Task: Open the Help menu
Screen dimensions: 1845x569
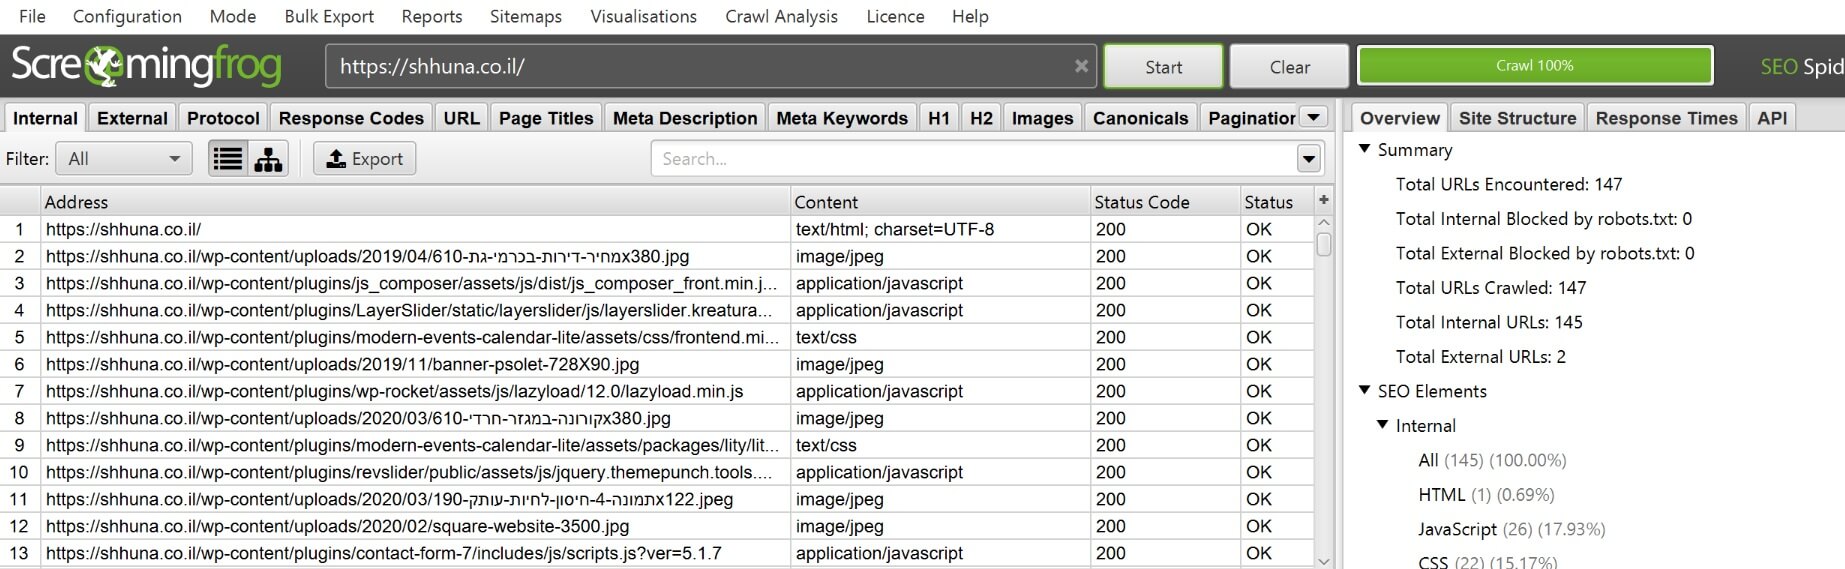Action: 970,16
